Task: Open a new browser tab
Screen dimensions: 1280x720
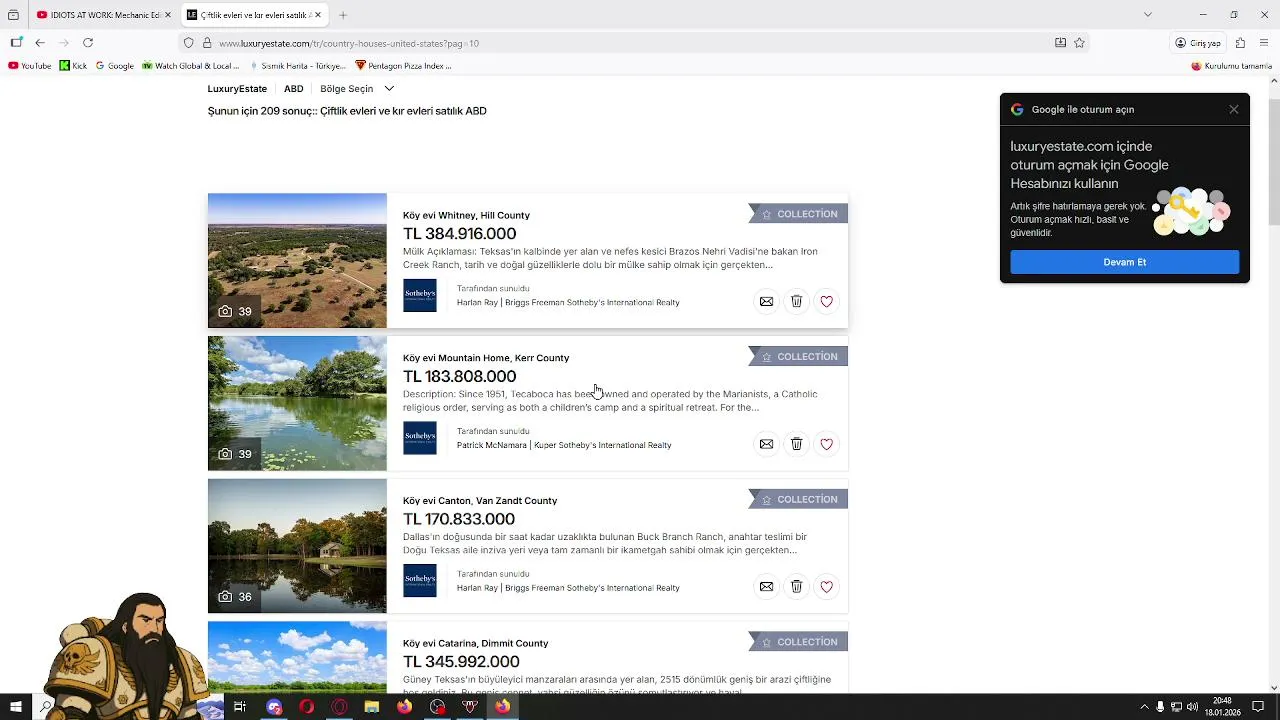Action: 342,15
